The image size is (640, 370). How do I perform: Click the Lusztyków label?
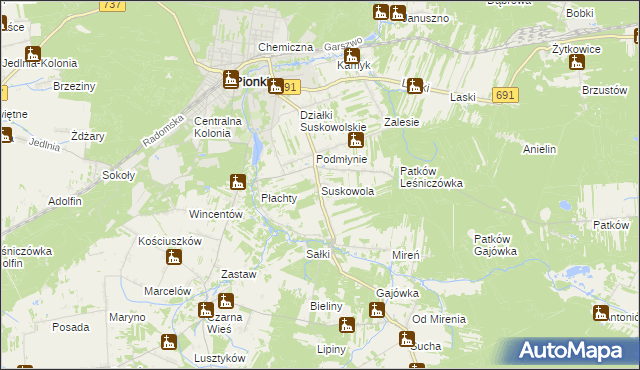point(220,358)
